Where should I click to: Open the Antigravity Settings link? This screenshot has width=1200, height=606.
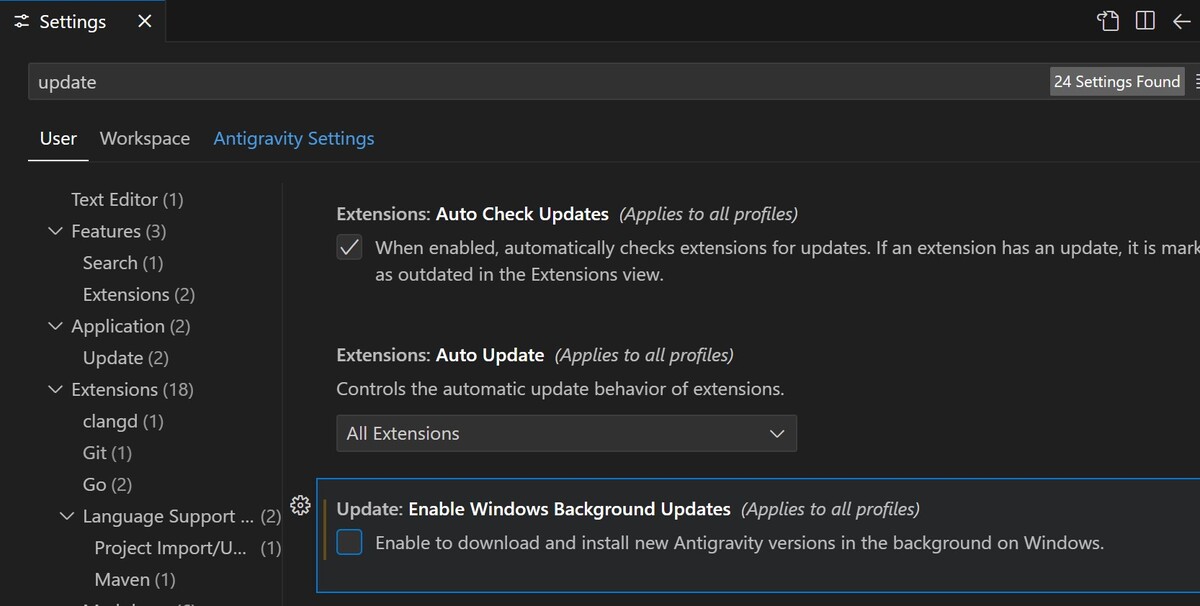(x=294, y=139)
